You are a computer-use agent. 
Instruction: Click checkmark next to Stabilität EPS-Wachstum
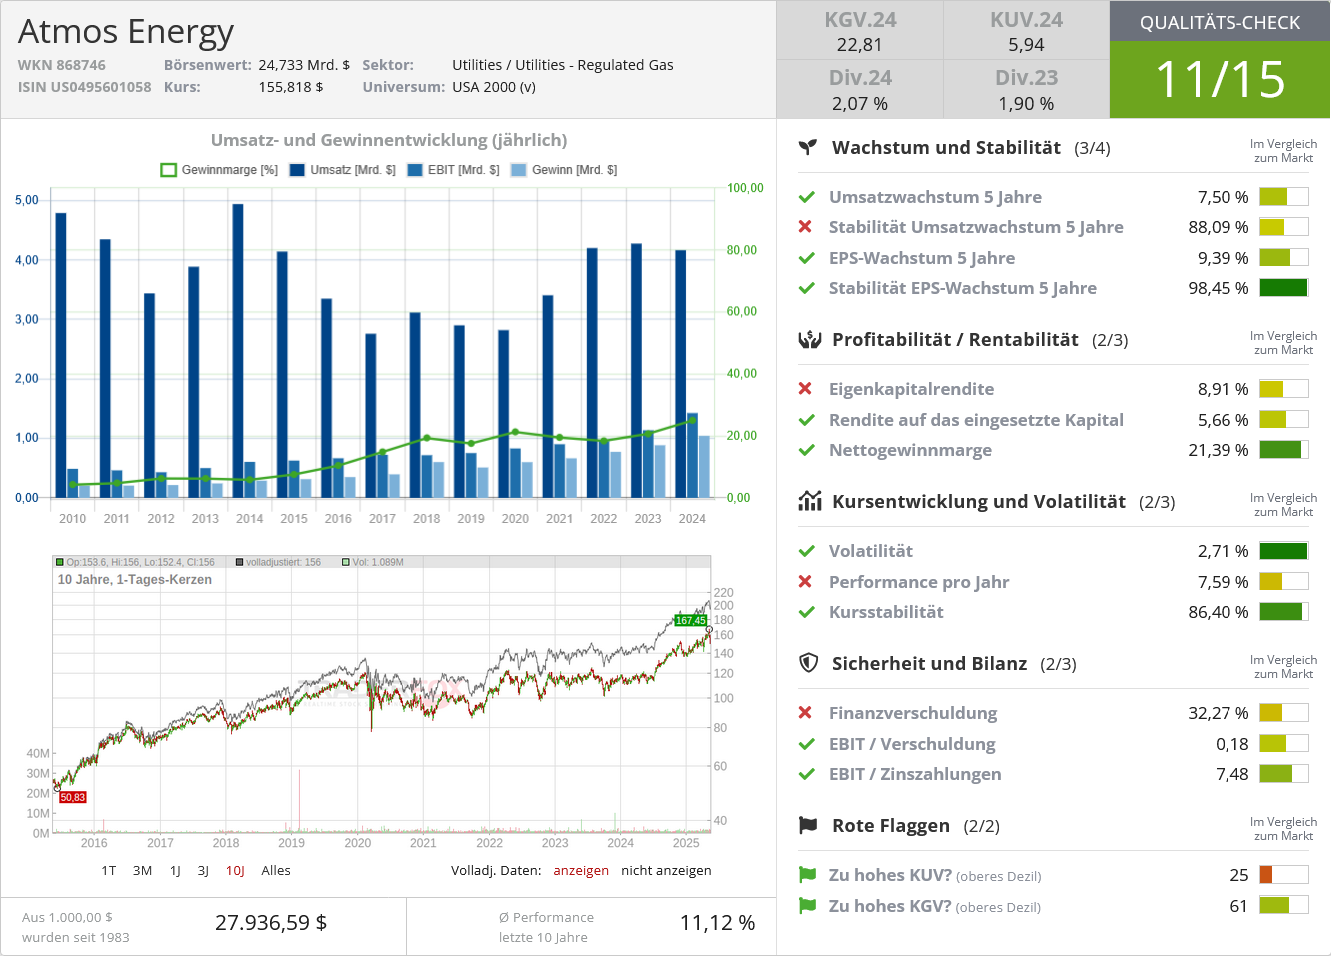pos(806,288)
